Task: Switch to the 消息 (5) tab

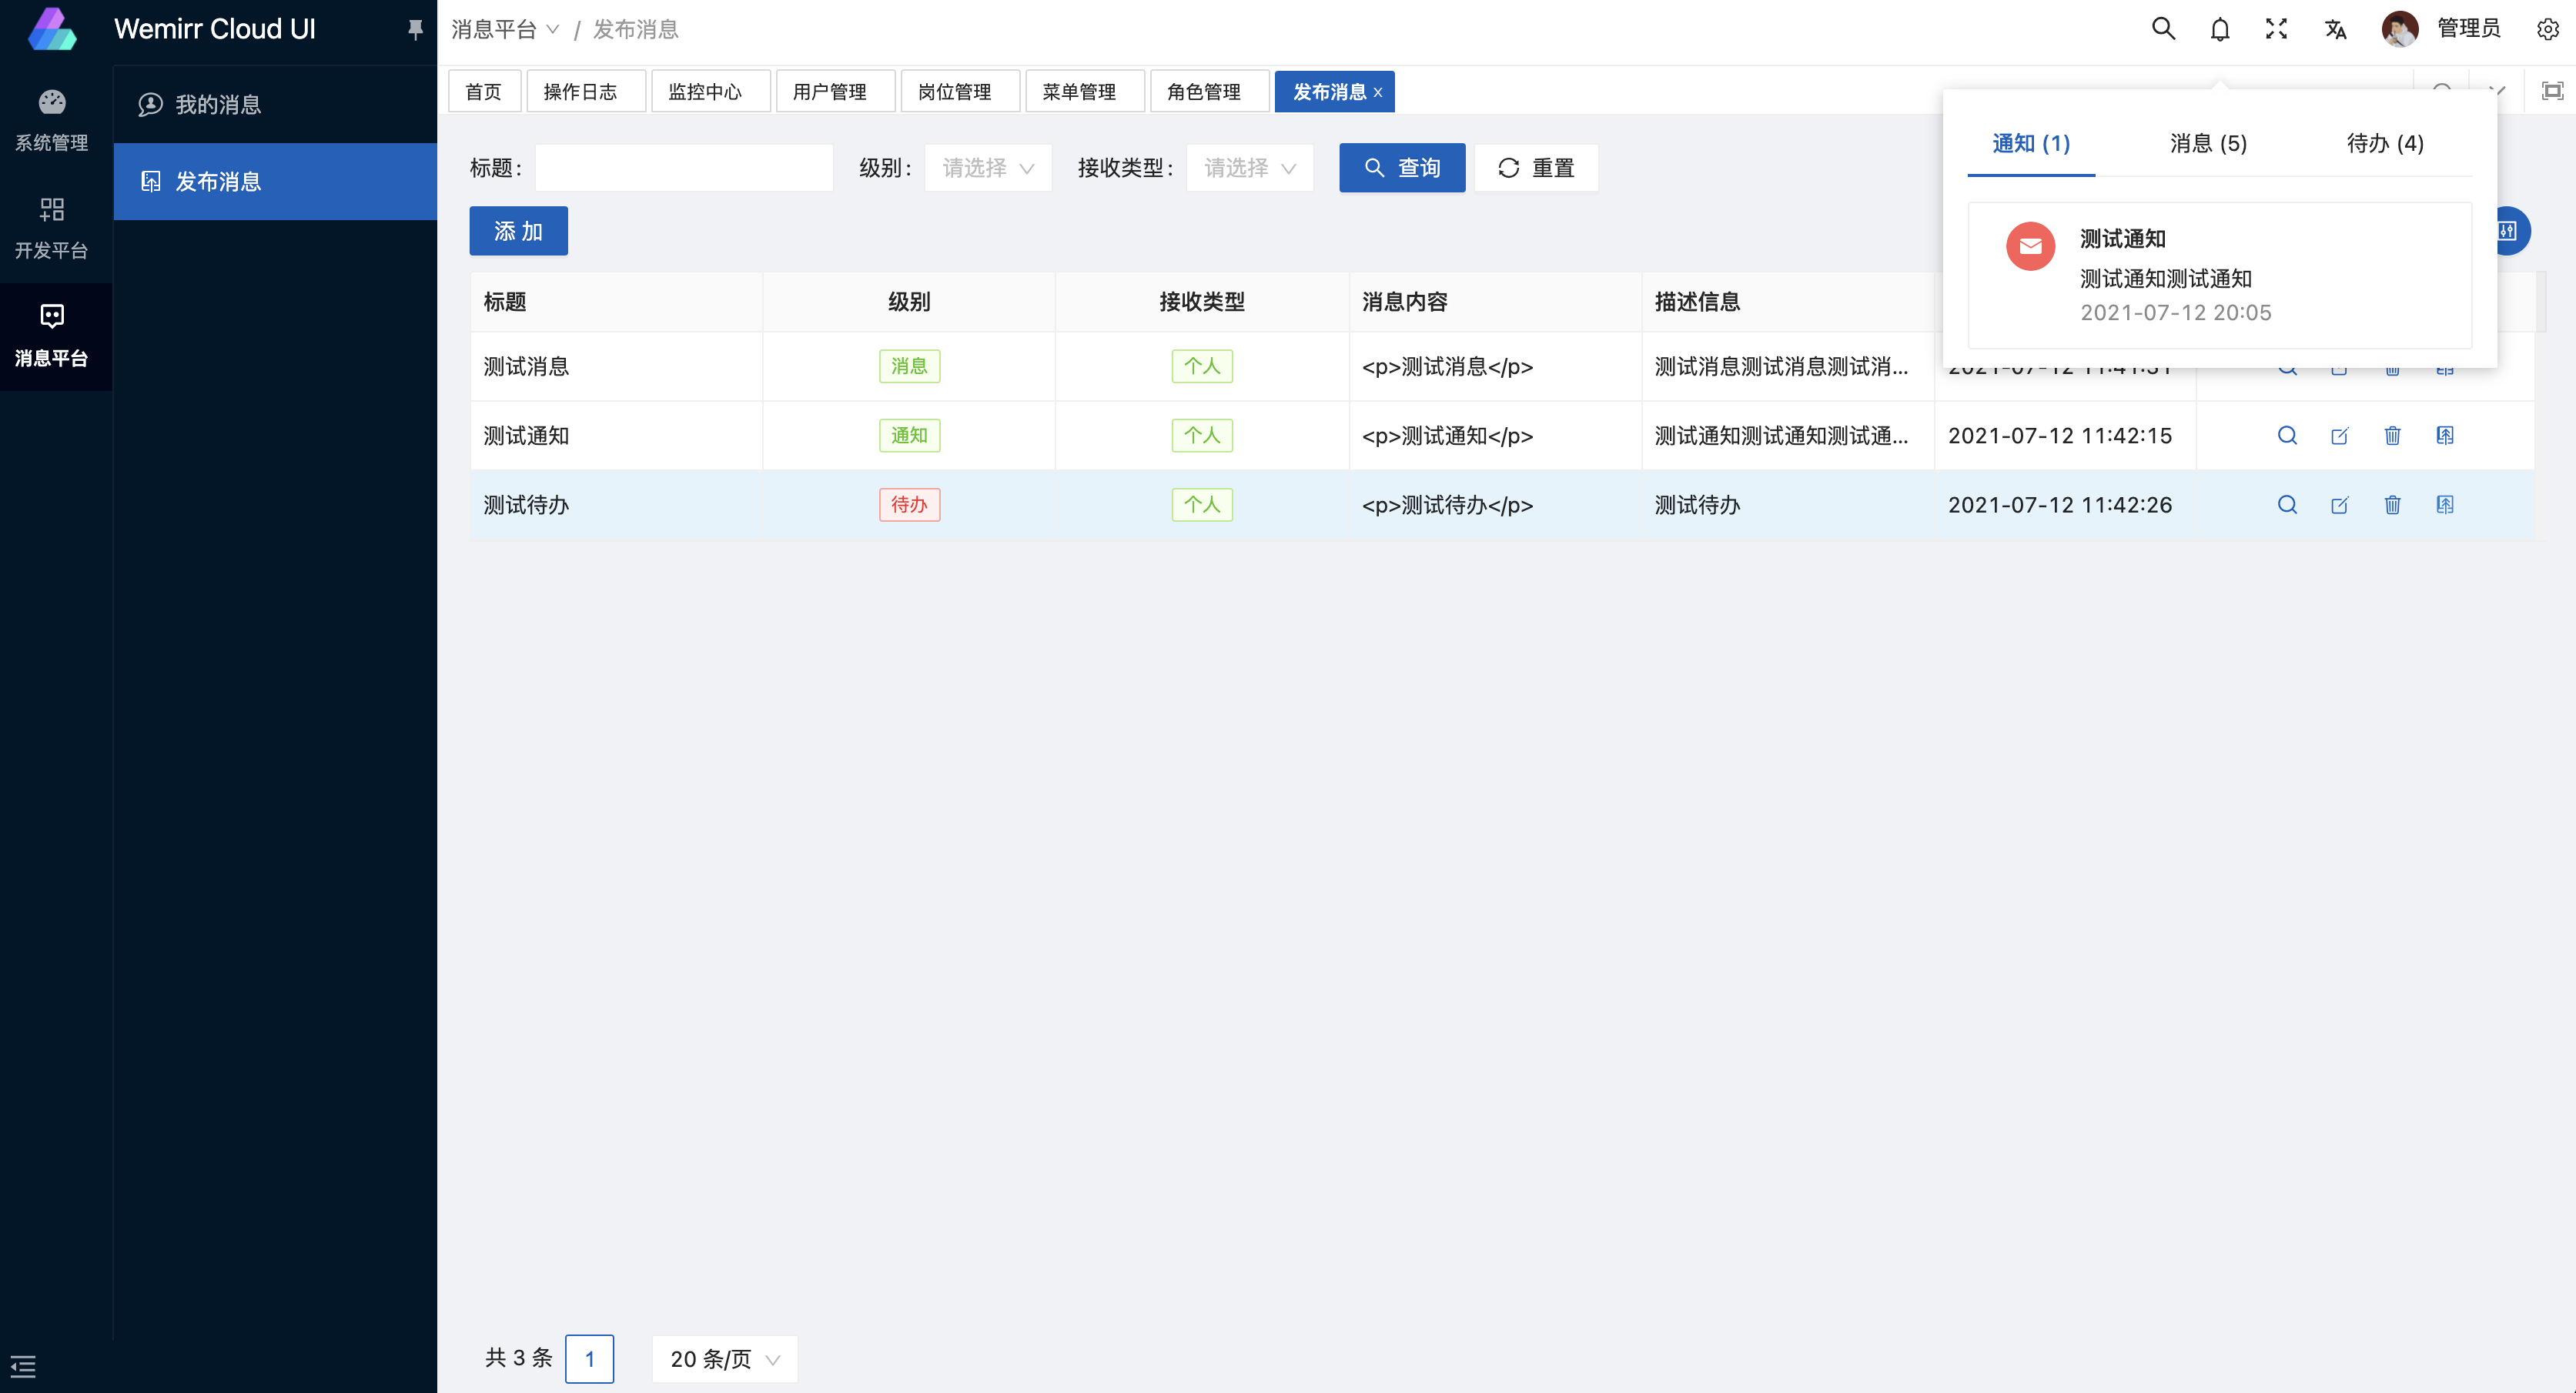Action: [2208, 144]
